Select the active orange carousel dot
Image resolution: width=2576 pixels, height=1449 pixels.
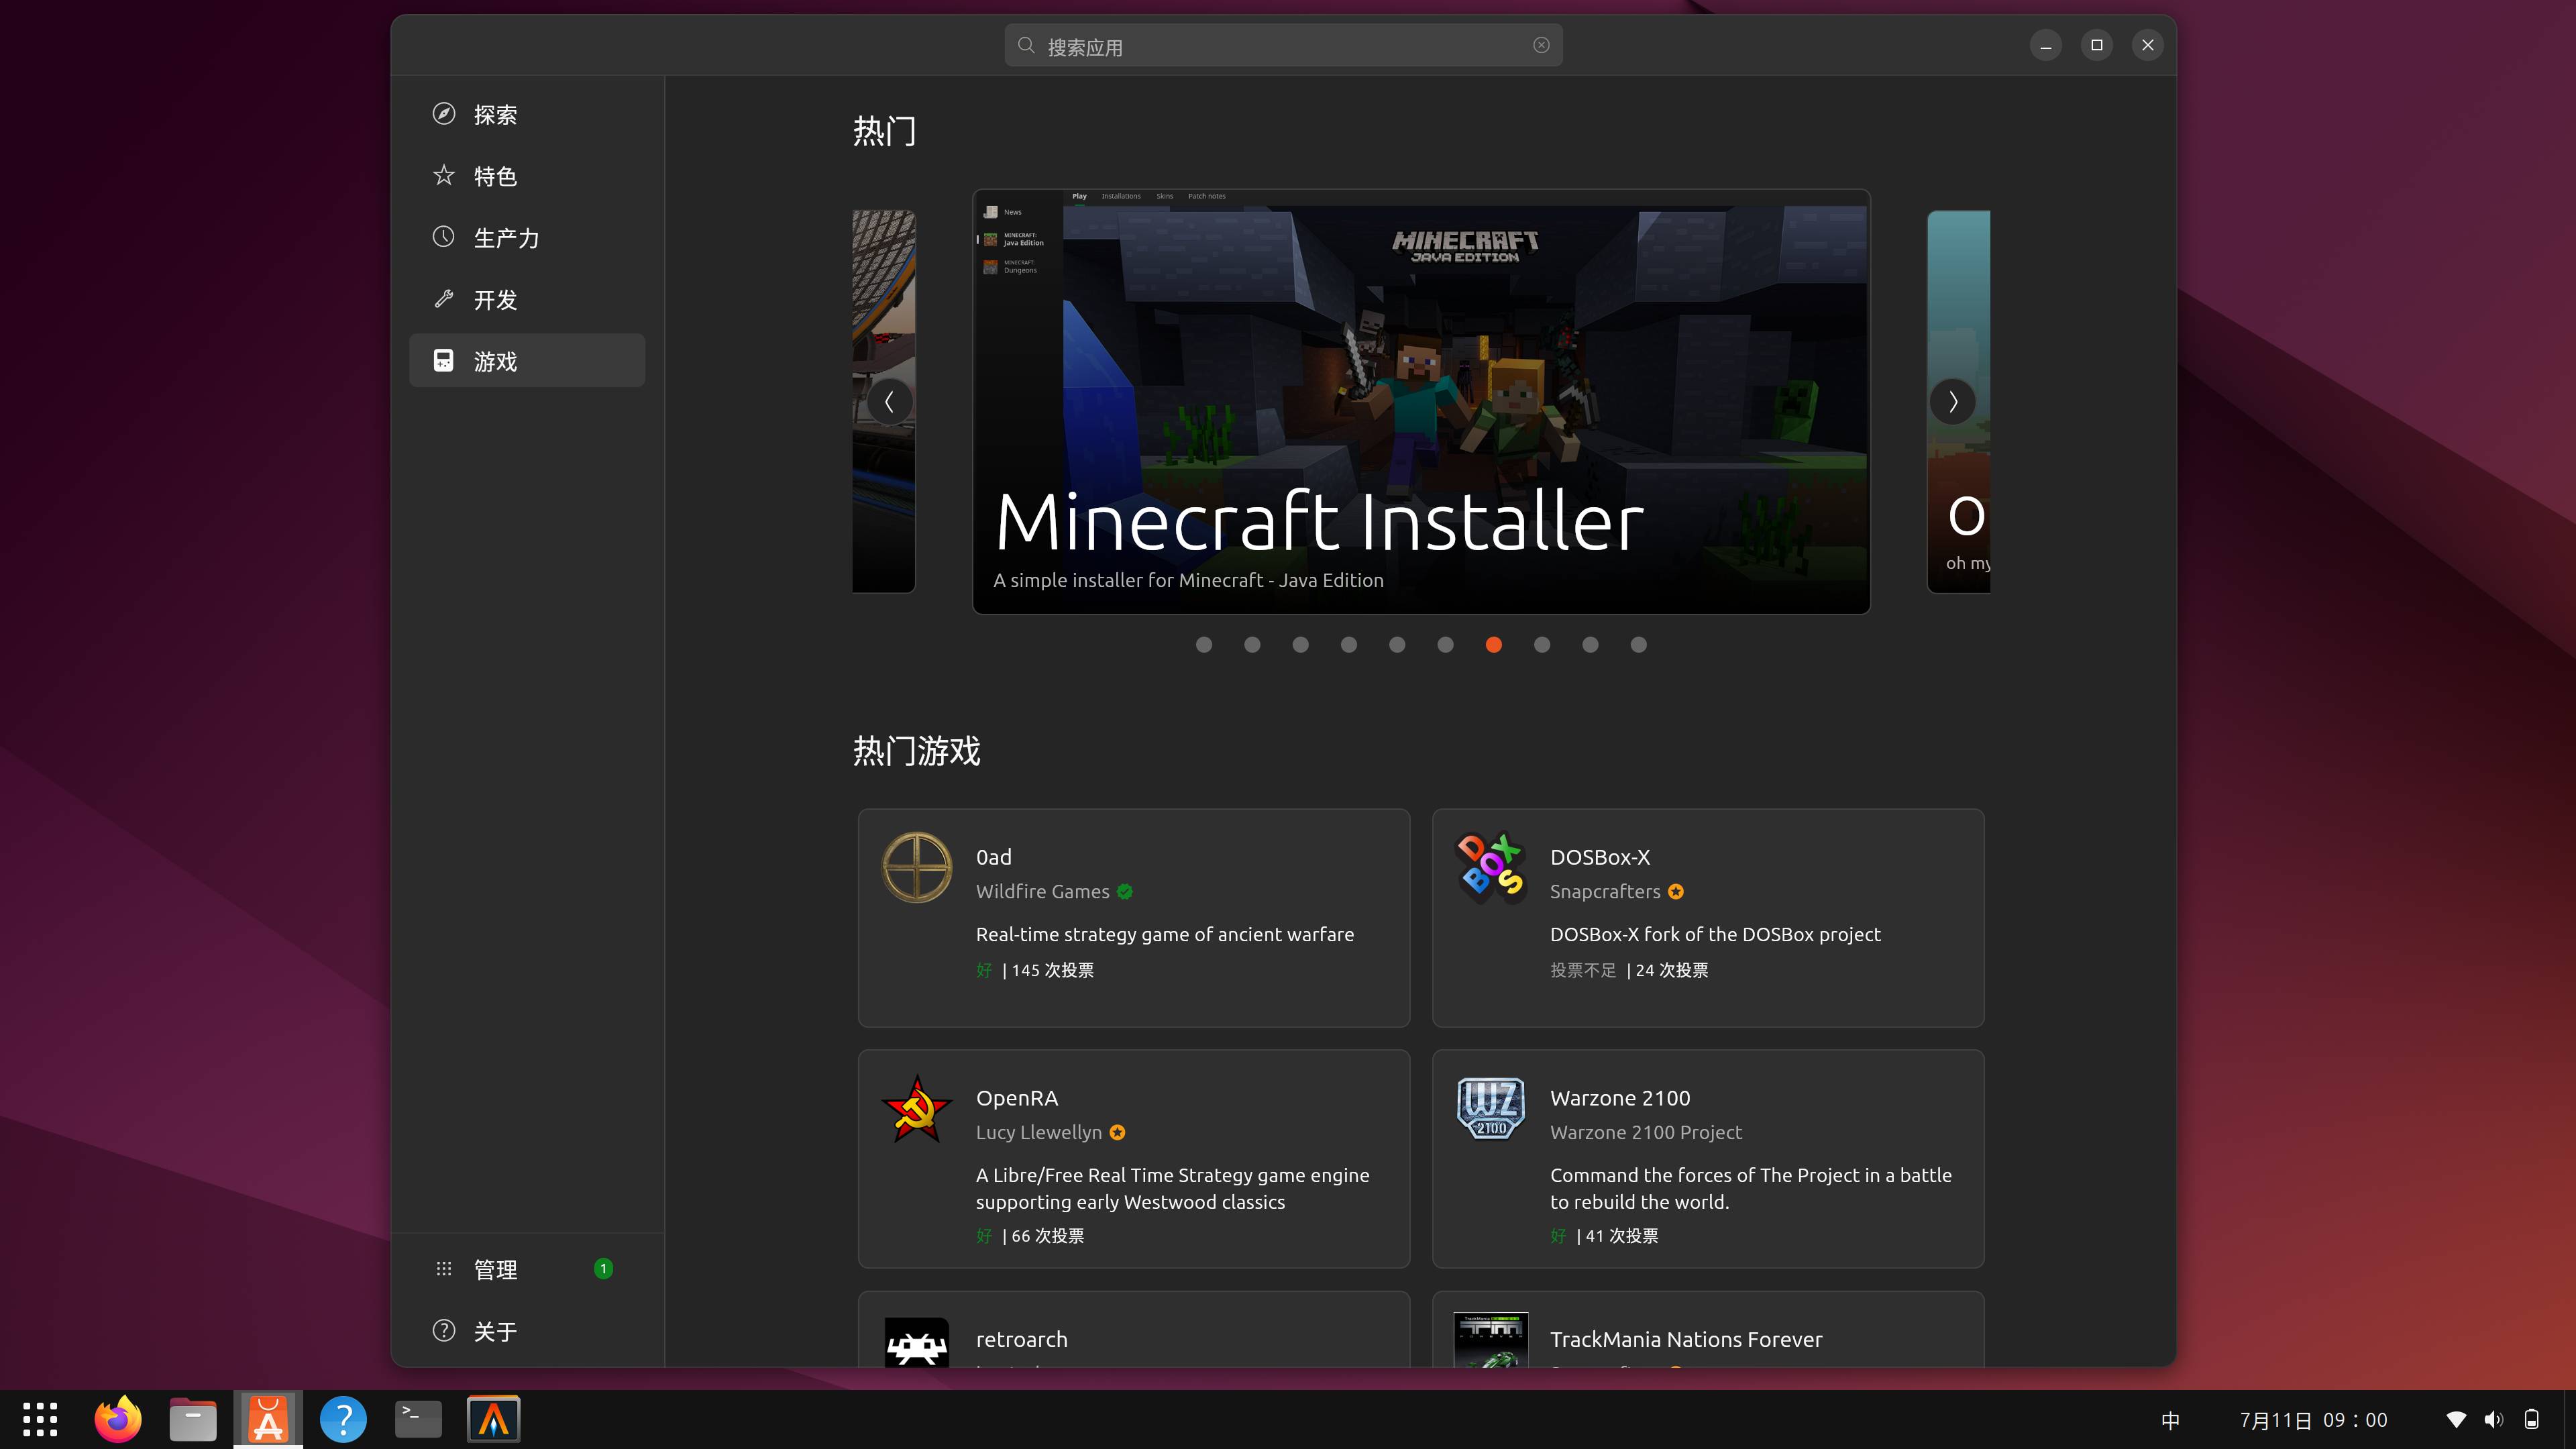click(1494, 645)
